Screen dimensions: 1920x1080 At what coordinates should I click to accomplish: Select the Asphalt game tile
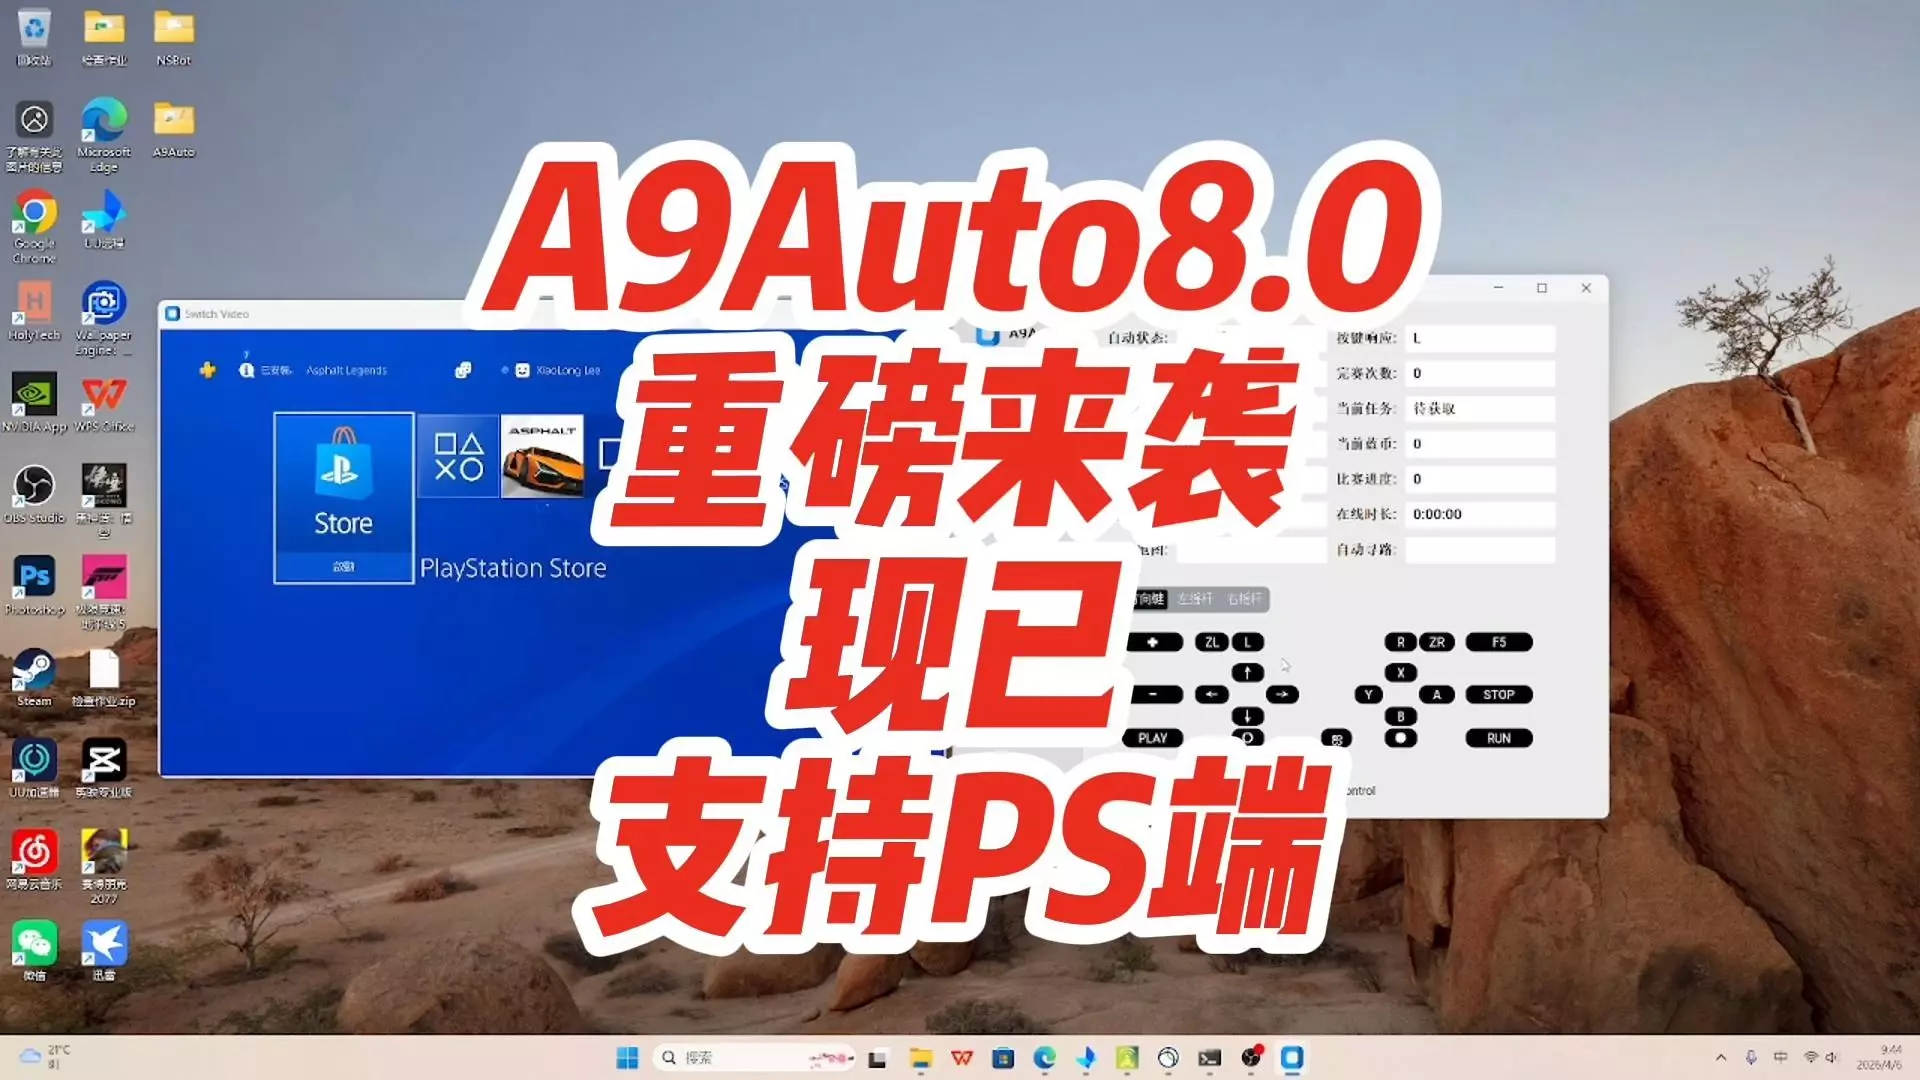[x=542, y=456]
